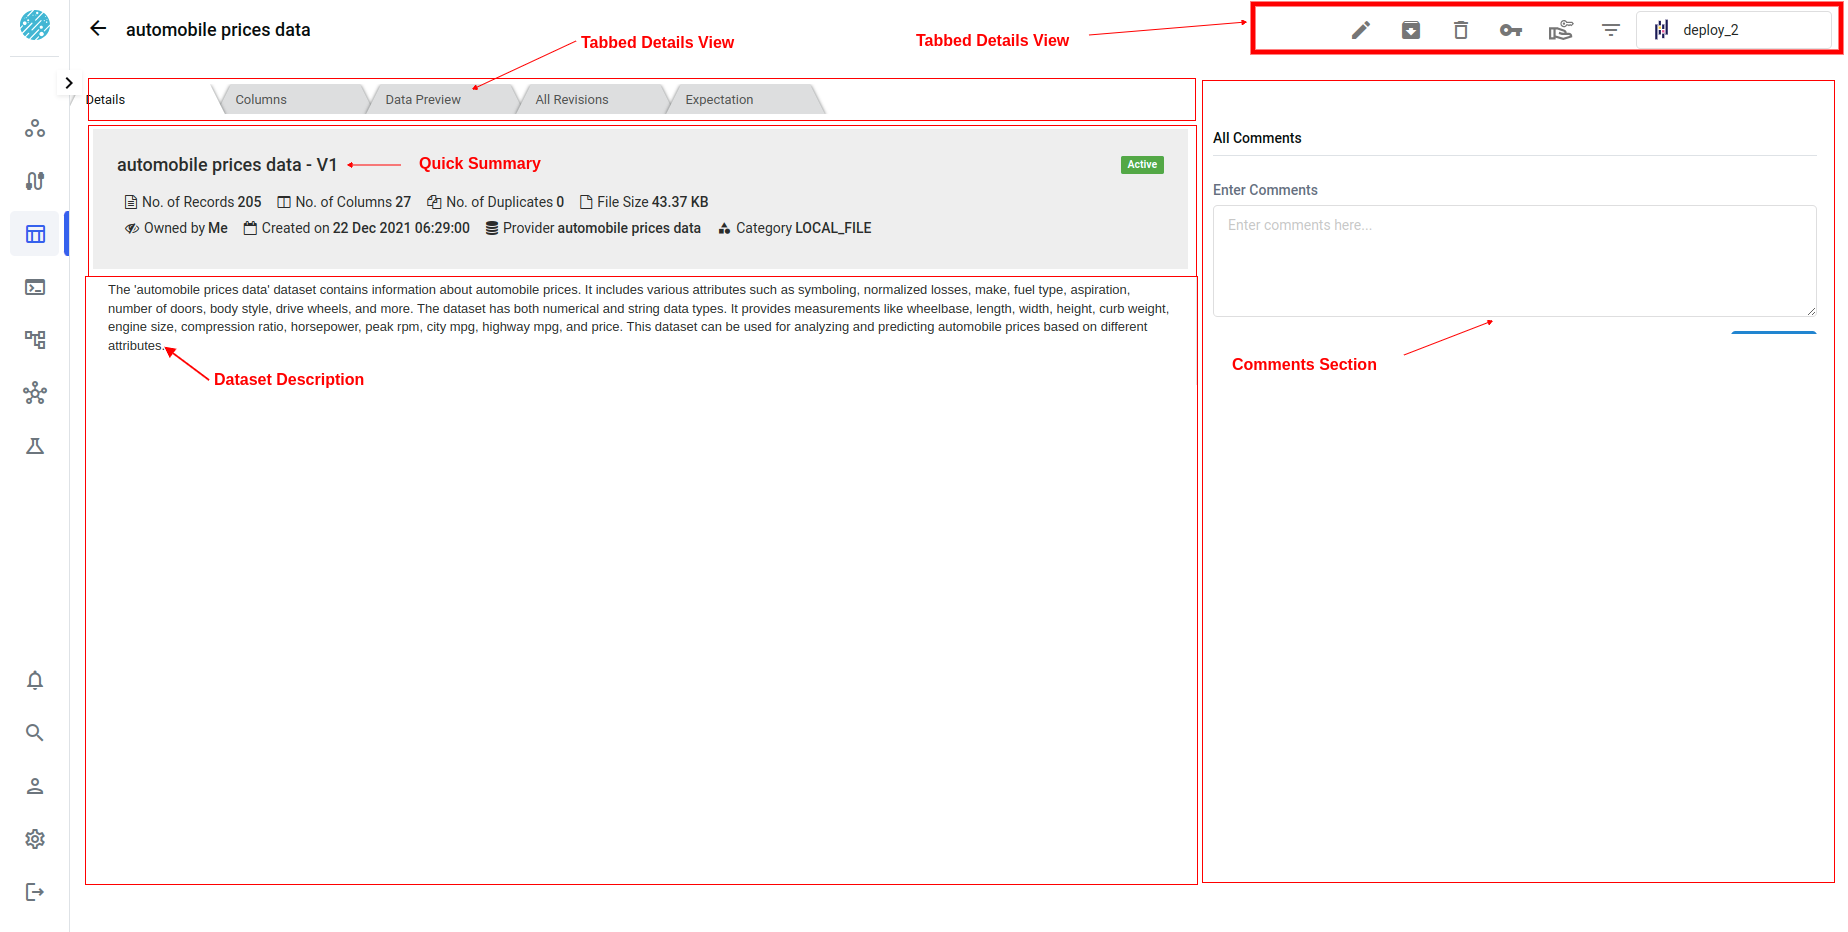1848x932 pixels.
Task: Select the terminal icon in left sidebar
Action: (35, 287)
